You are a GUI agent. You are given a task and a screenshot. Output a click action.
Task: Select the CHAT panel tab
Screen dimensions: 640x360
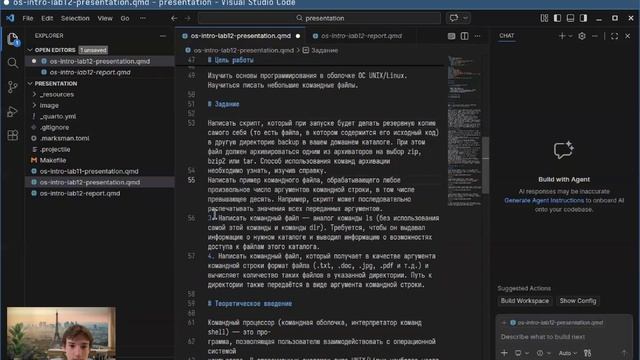[x=507, y=36]
